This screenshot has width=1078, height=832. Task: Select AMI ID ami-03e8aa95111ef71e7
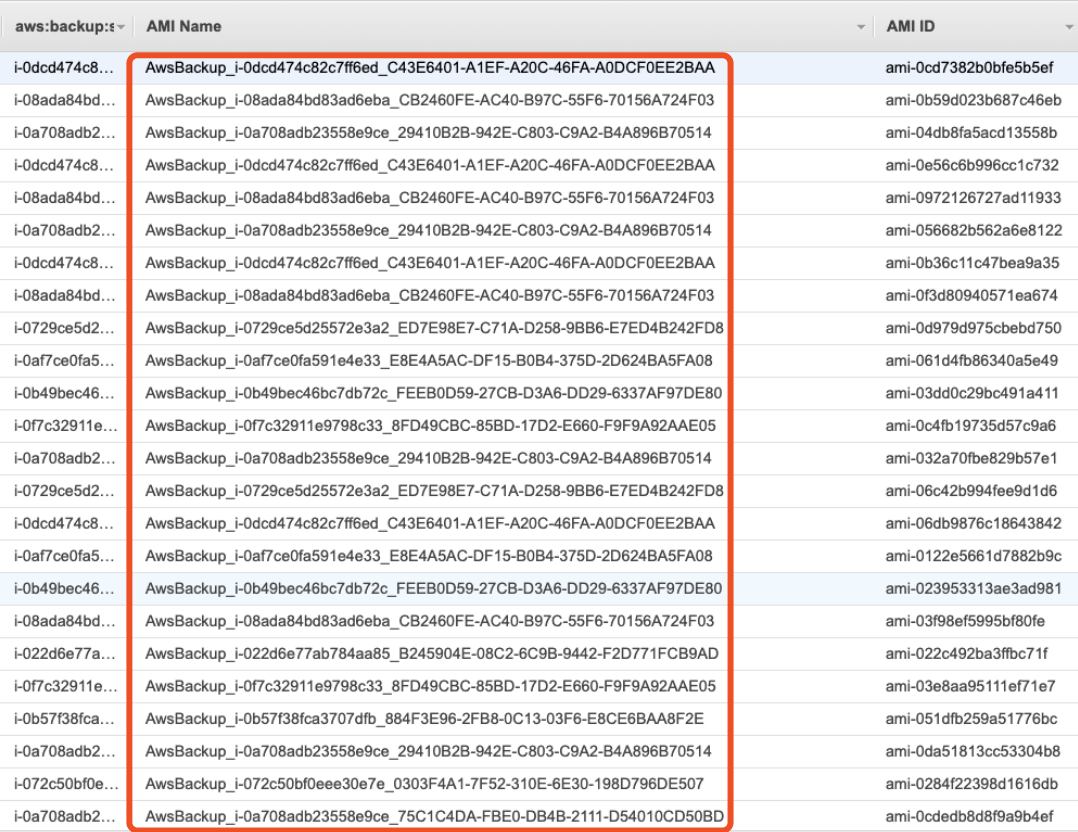[x=970, y=686]
